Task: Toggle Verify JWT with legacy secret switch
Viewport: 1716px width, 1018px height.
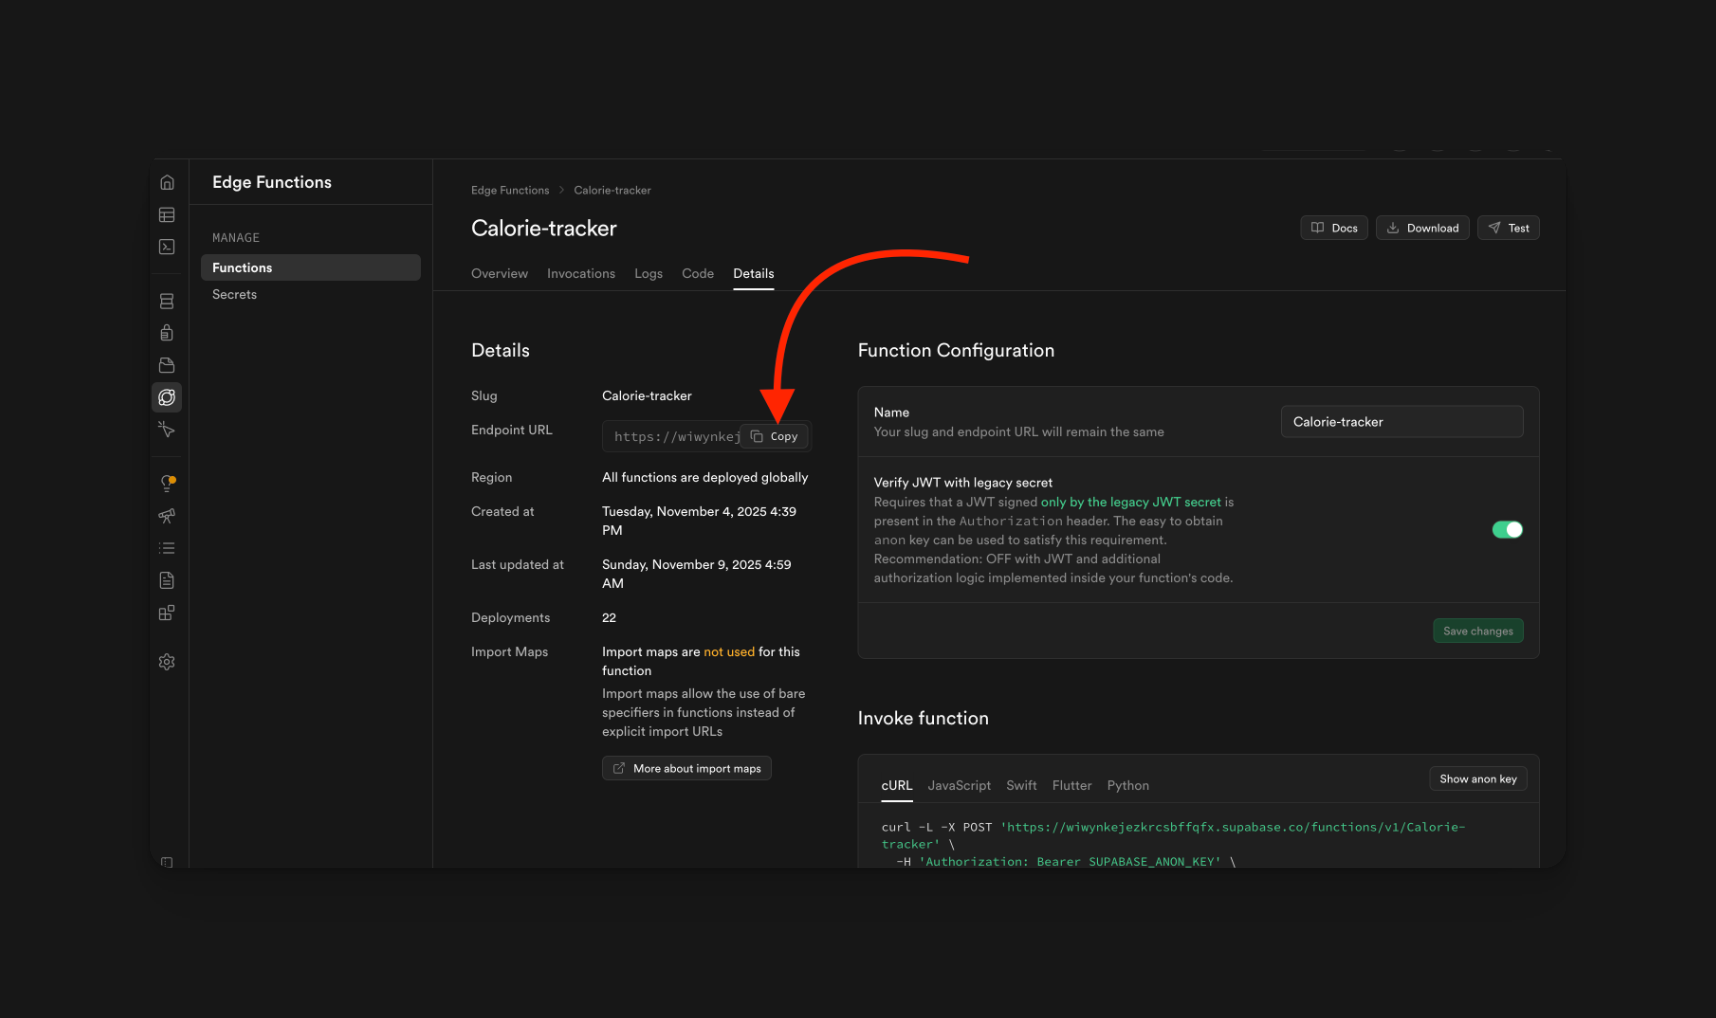Action: (1507, 530)
